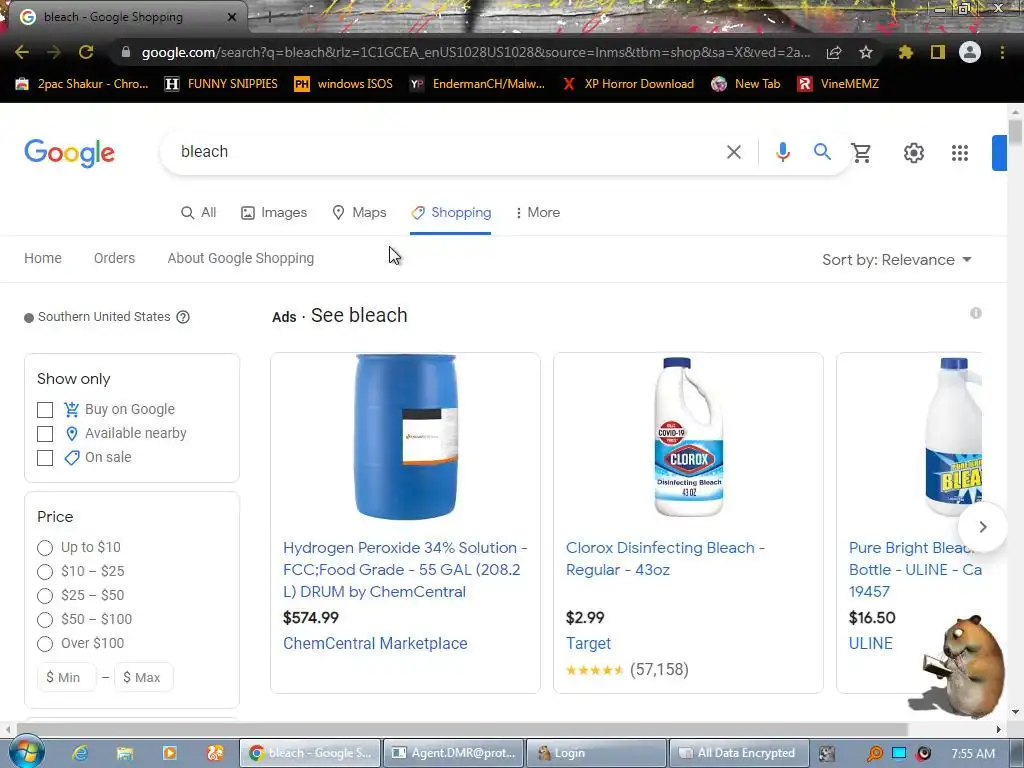The width and height of the screenshot is (1024, 768).
Task: Check the Available nearby box
Action: tap(45, 434)
